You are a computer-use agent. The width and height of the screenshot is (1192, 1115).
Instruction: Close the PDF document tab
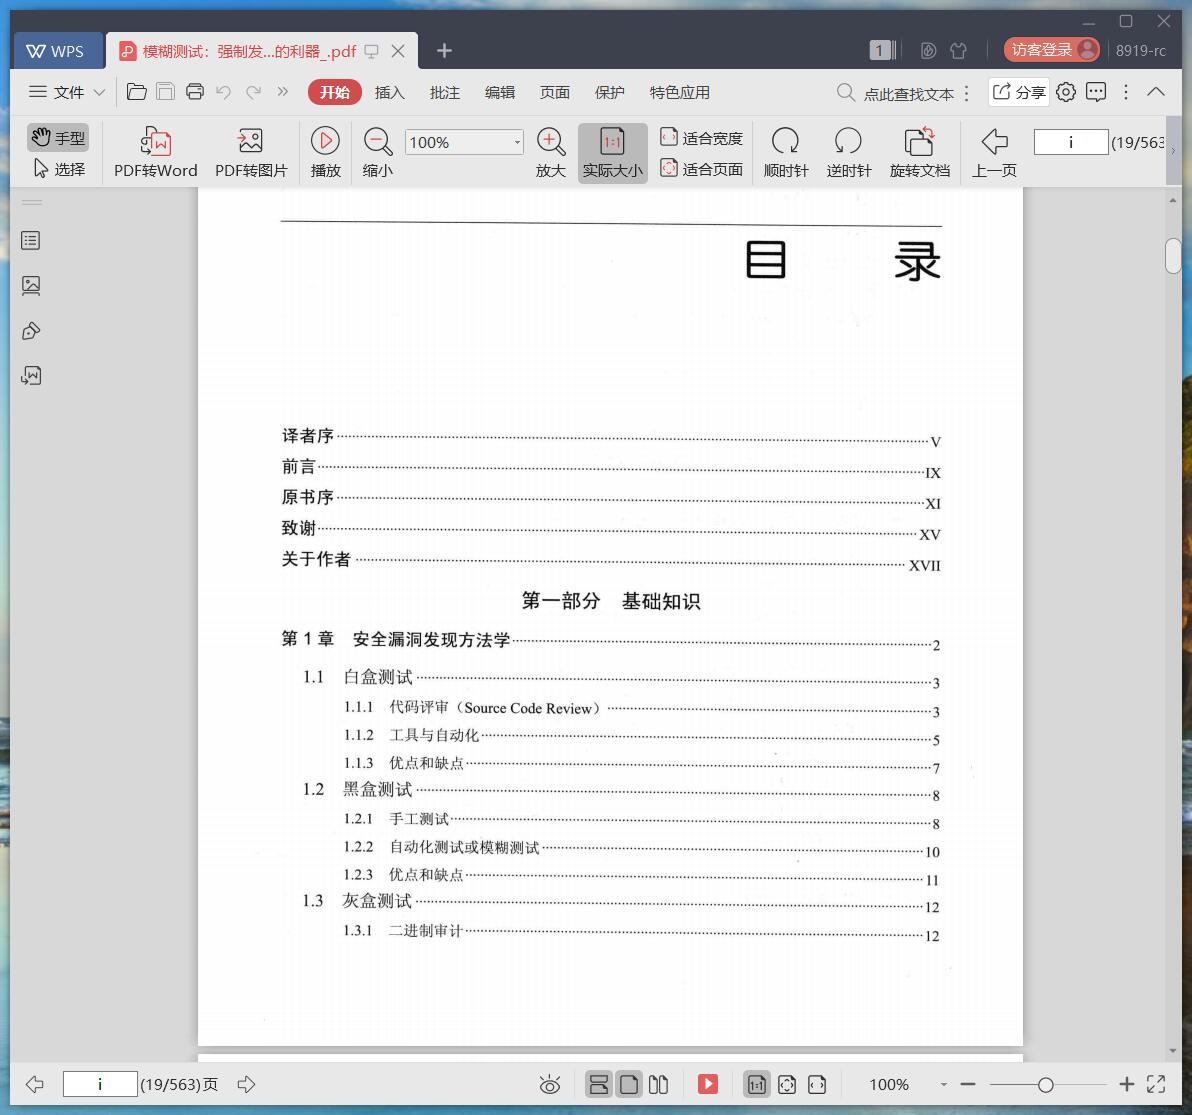pyautogui.click(x=398, y=51)
